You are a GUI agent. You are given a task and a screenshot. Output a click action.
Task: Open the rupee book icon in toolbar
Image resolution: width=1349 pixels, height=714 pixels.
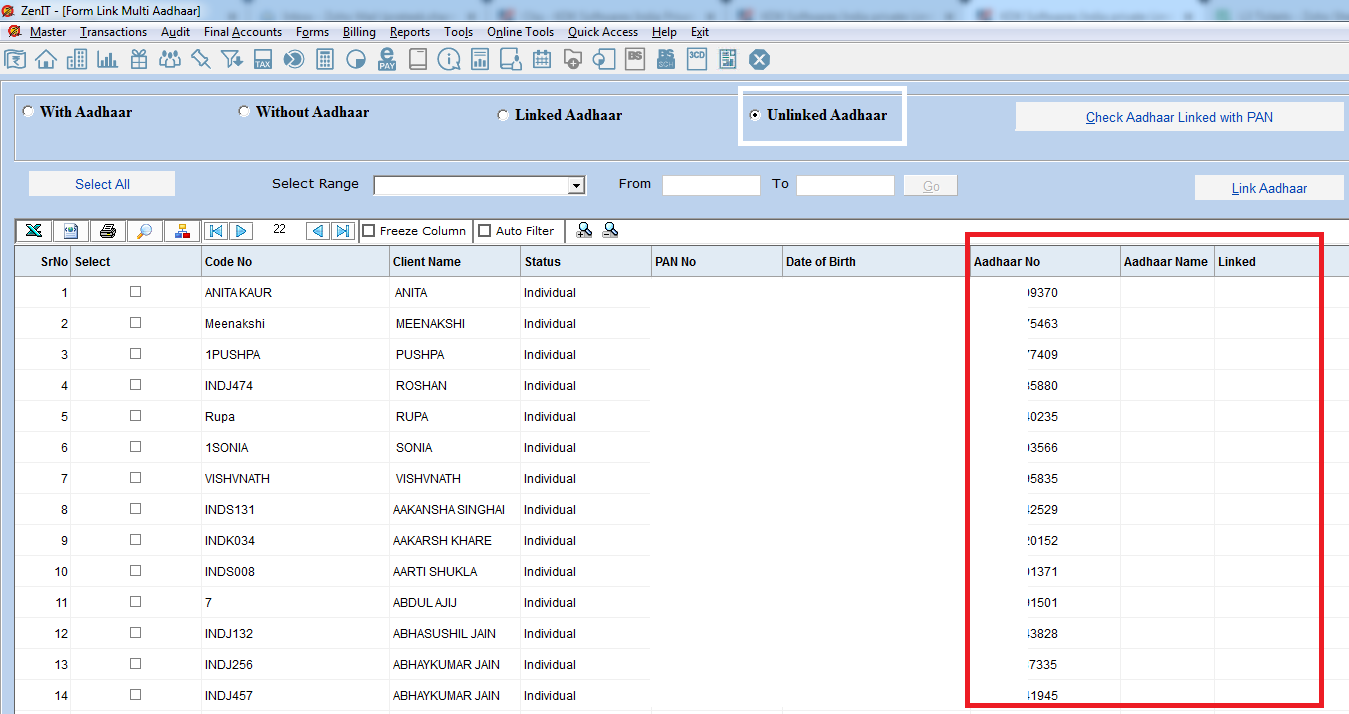tap(16, 59)
